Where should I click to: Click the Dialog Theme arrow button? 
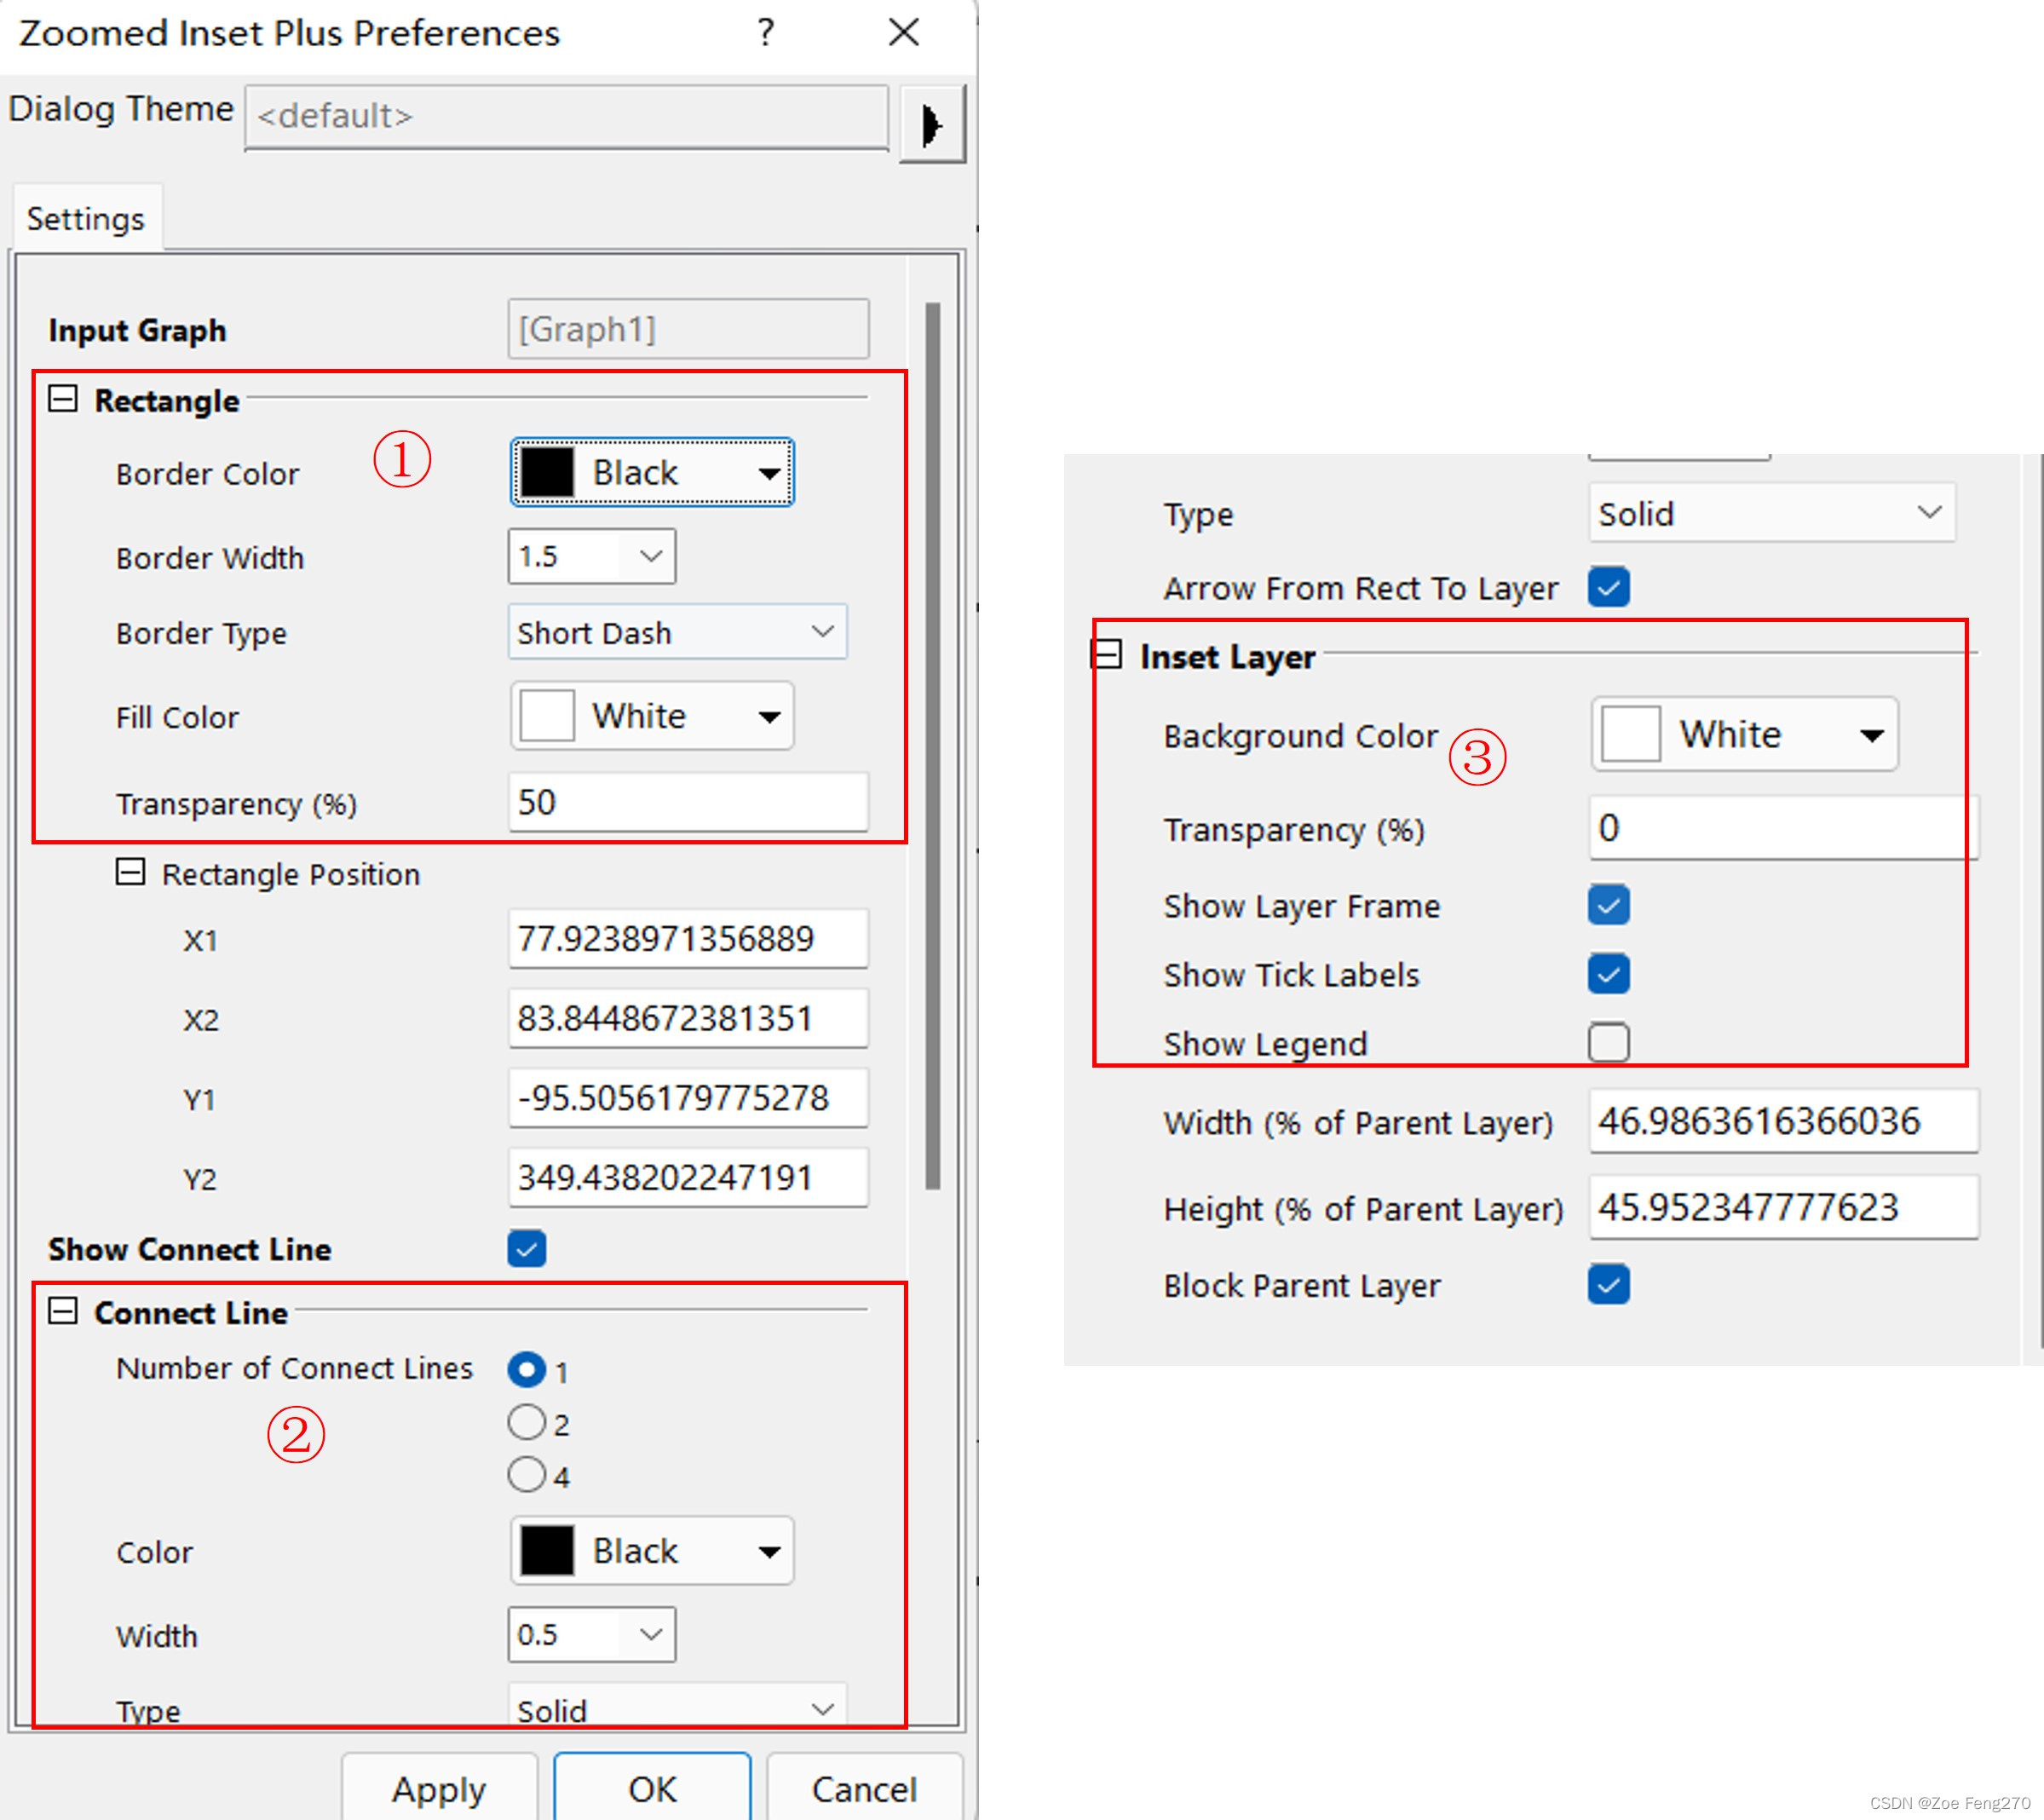click(x=931, y=124)
